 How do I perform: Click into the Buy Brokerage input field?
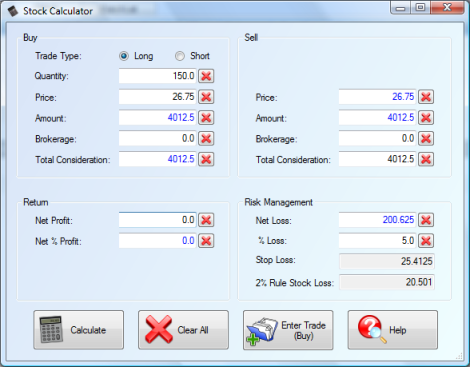pyautogui.click(x=158, y=138)
